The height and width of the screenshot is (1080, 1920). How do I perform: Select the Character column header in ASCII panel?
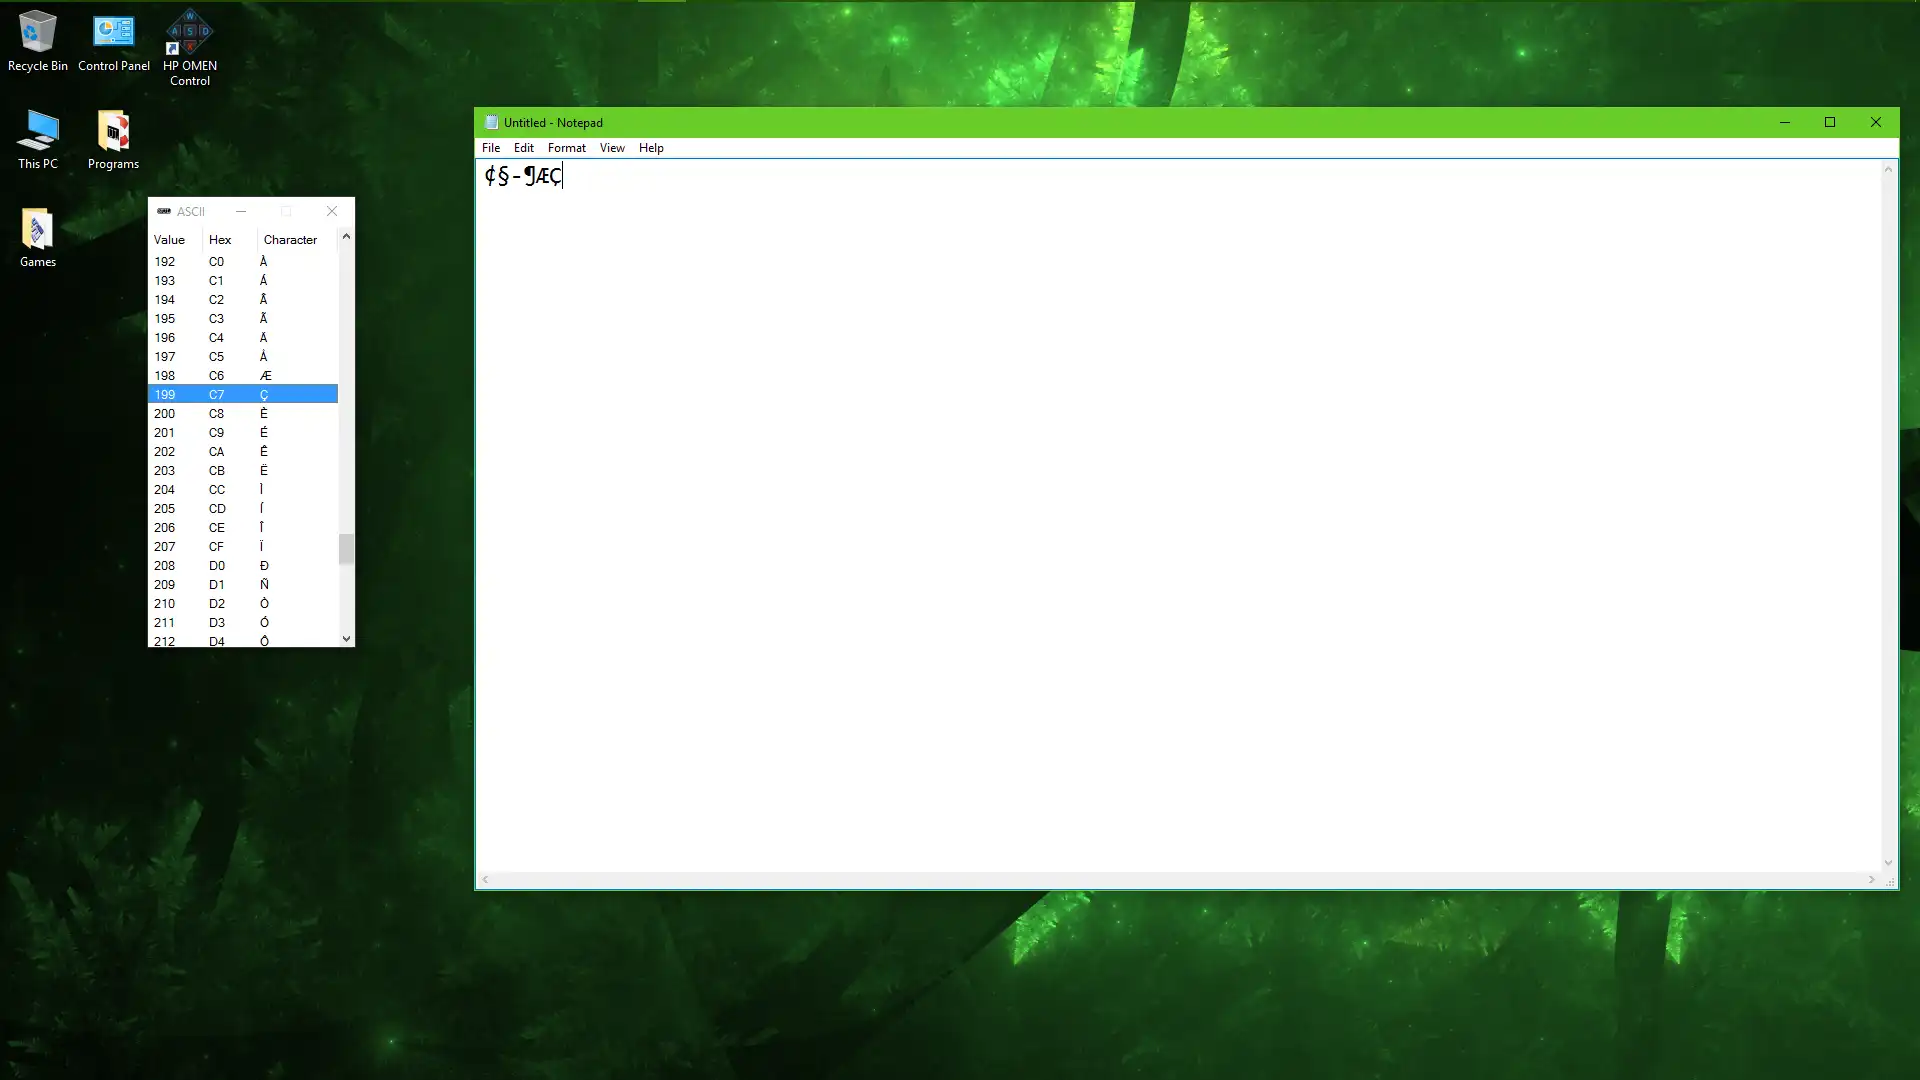(x=289, y=239)
